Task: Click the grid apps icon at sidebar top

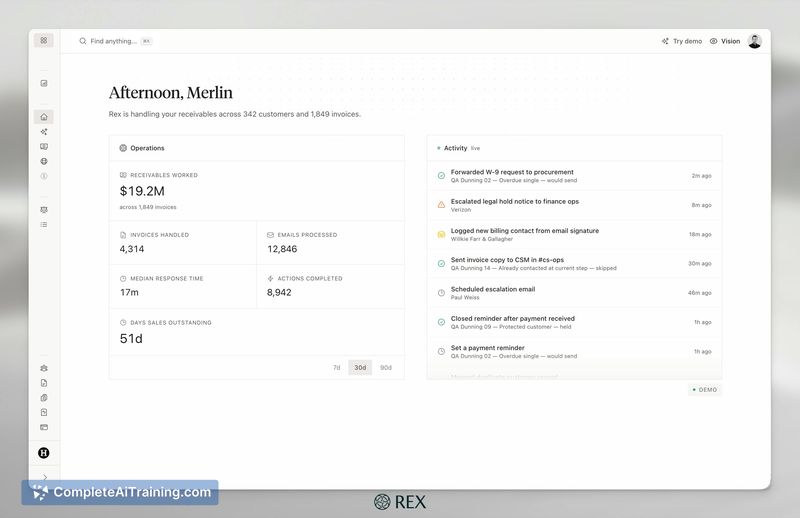Action: point(44,40)
